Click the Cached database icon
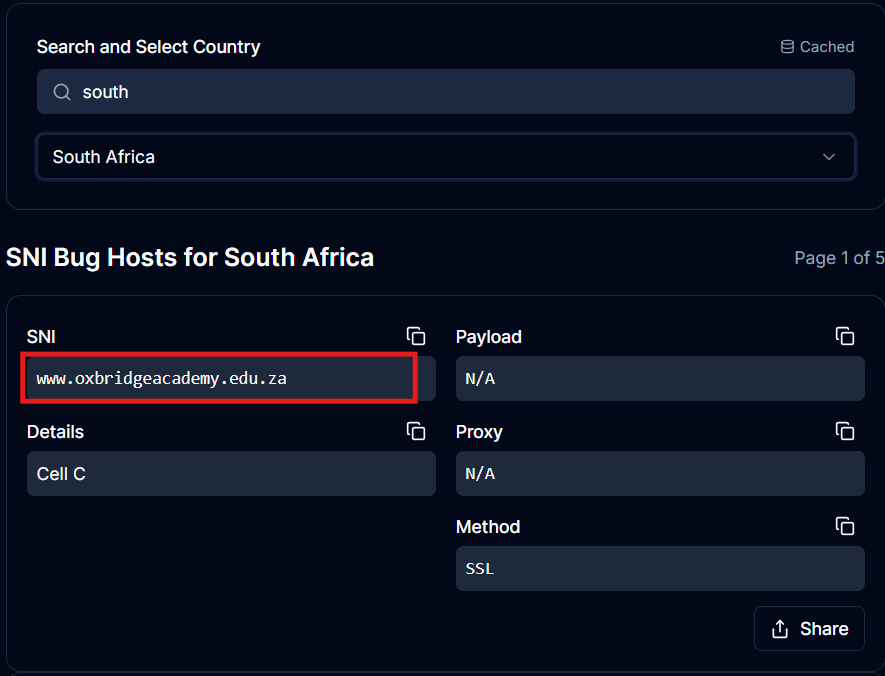The width and height of the screenshot is (885, 676). [787, 47]
